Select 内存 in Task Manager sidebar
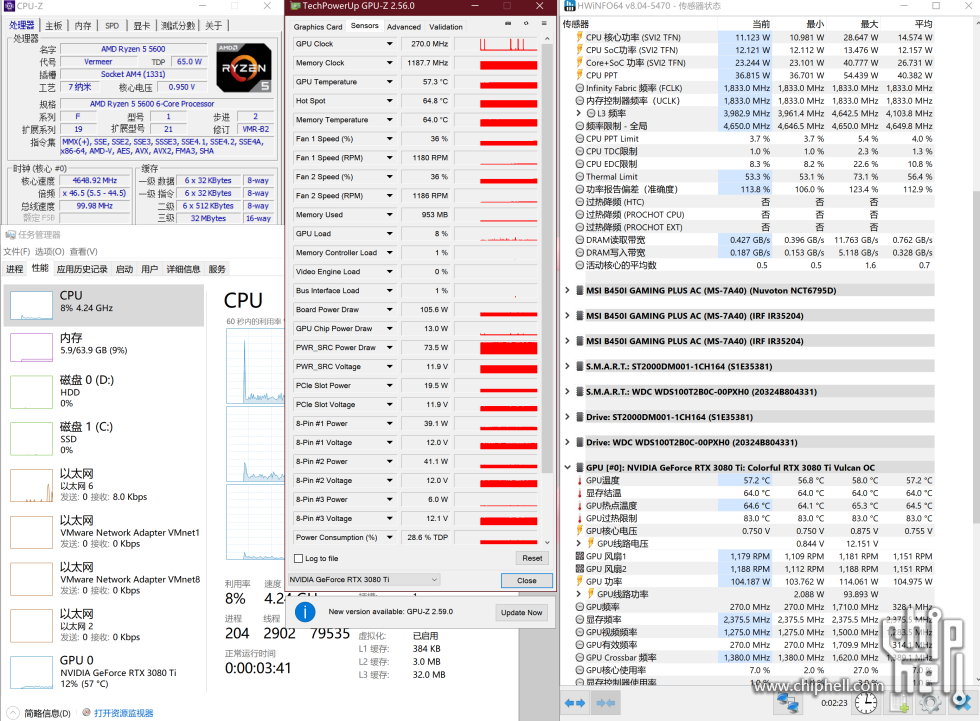 click(x=104, y=346)
